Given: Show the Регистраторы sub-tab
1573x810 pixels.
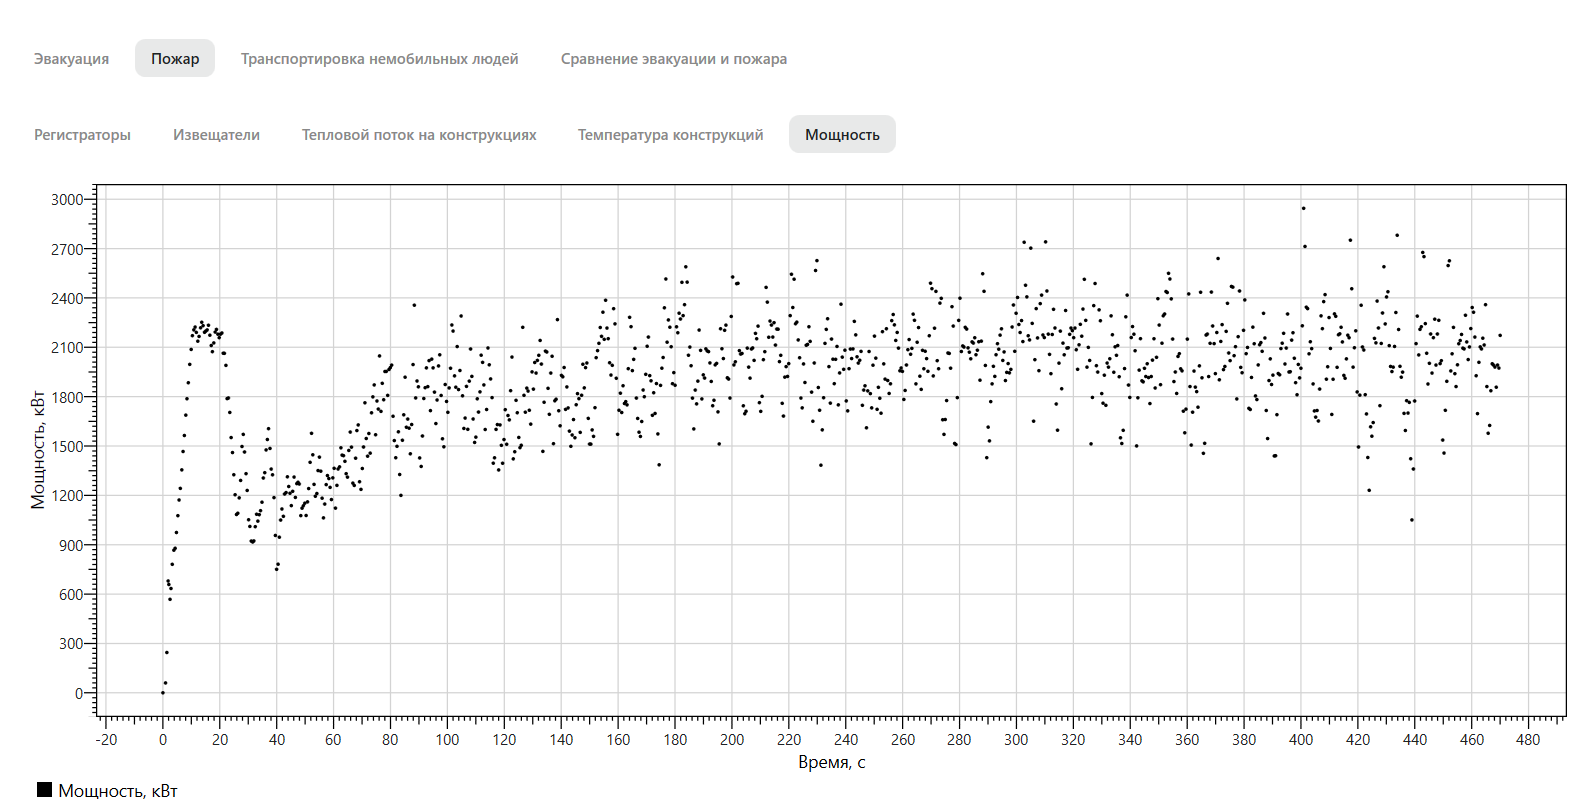Looking at the screenshot, I should (x=82, y=135).
